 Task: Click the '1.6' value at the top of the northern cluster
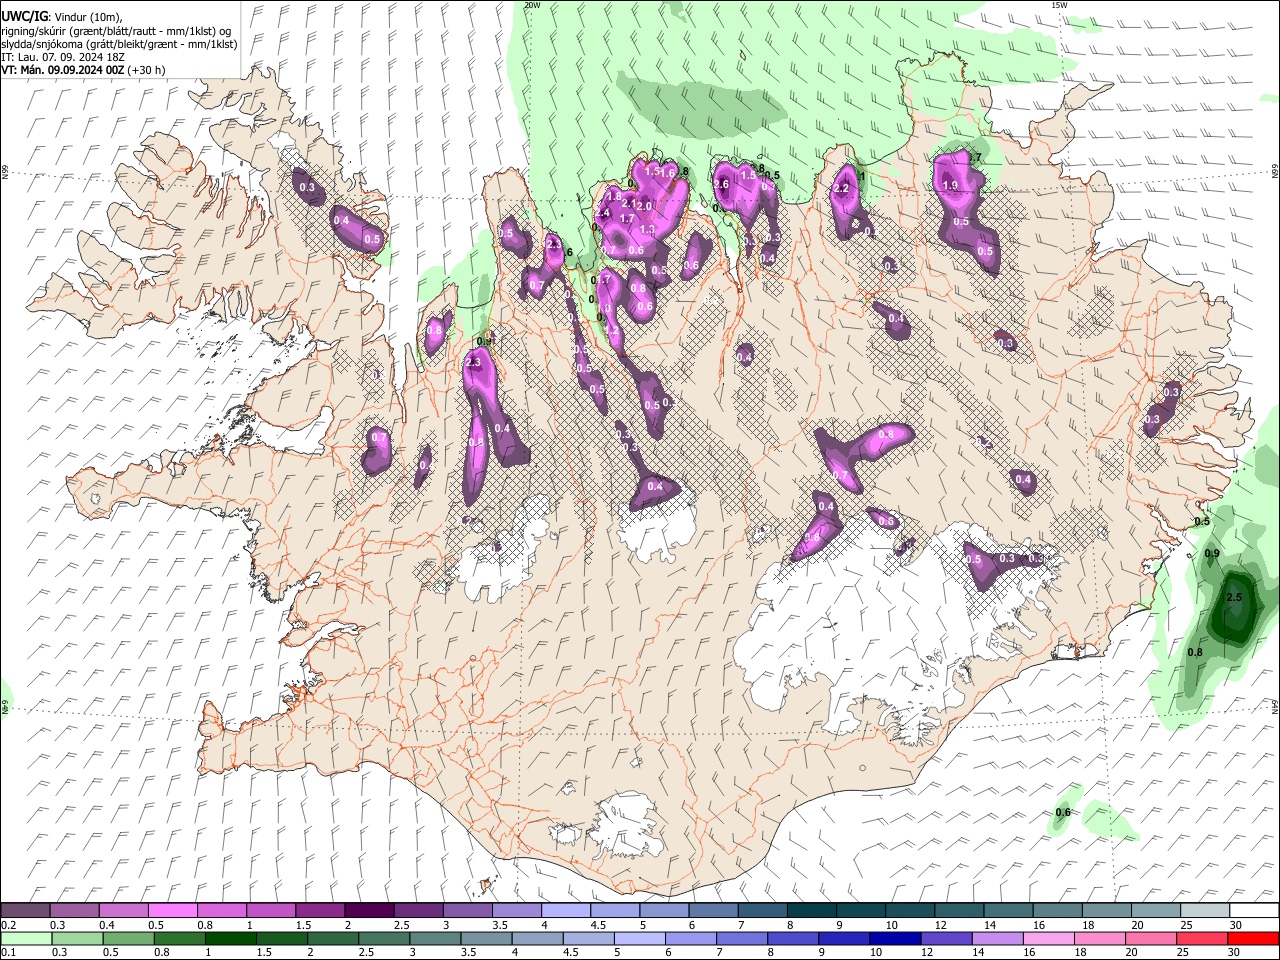667,174
